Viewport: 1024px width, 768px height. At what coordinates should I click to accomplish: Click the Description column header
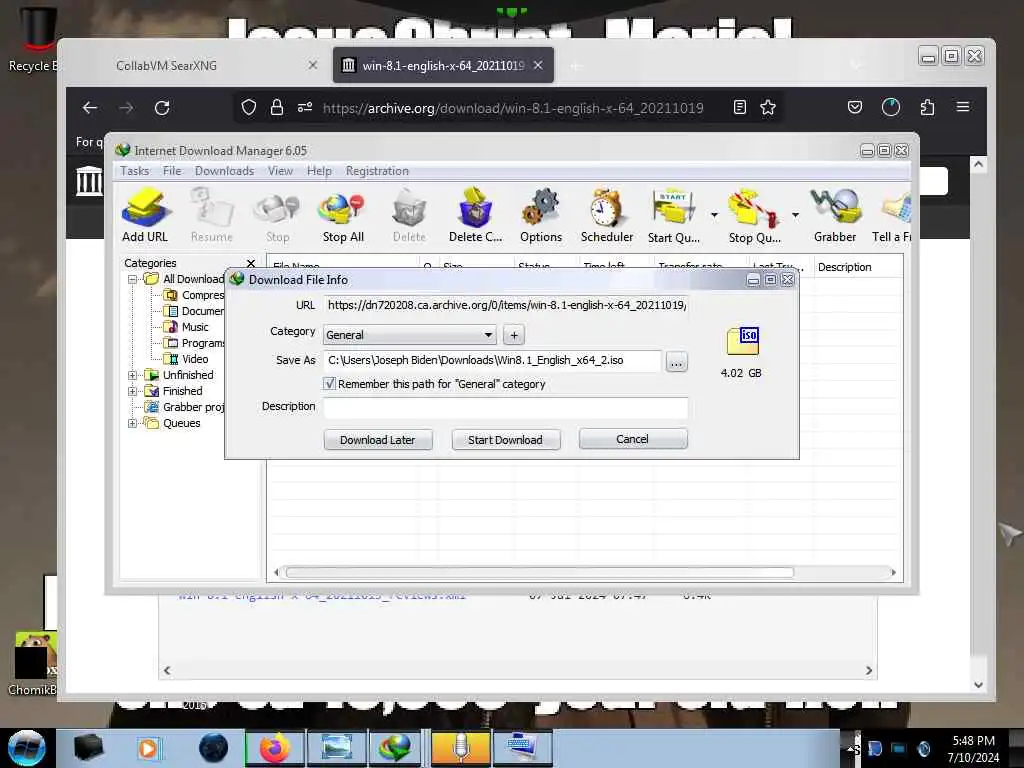pos(845,267)
